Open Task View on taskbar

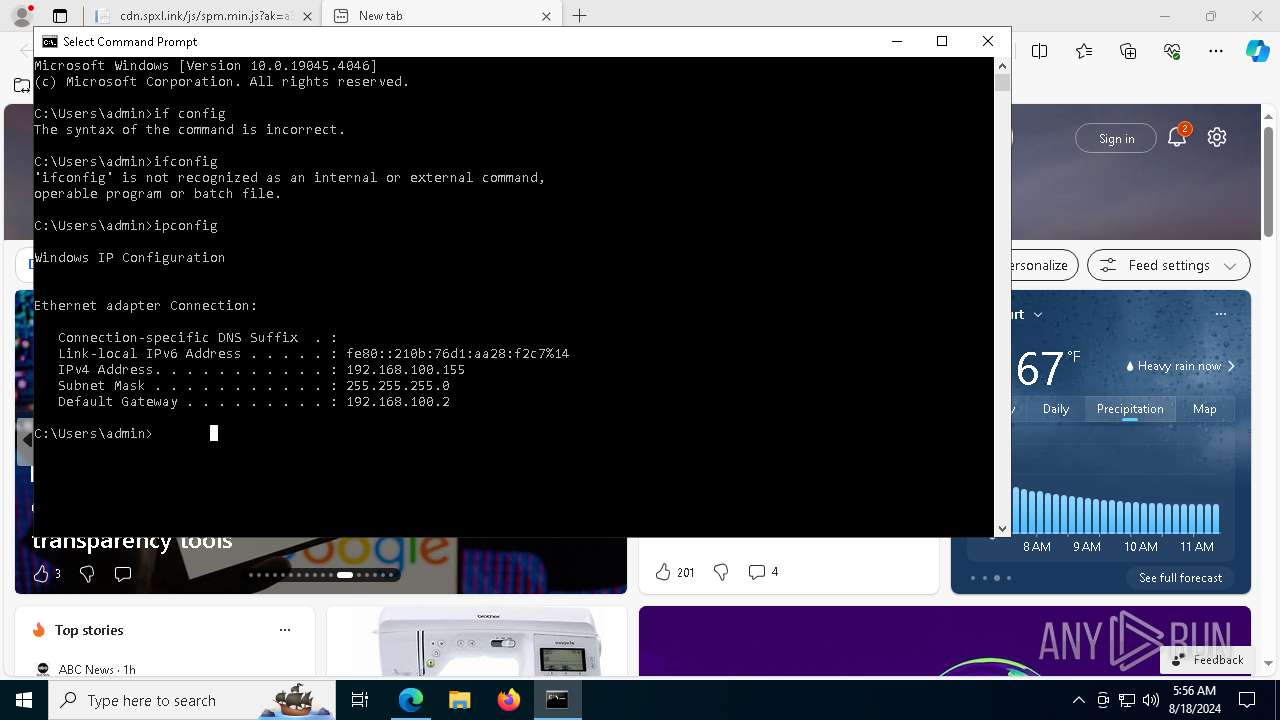[360, 700]
